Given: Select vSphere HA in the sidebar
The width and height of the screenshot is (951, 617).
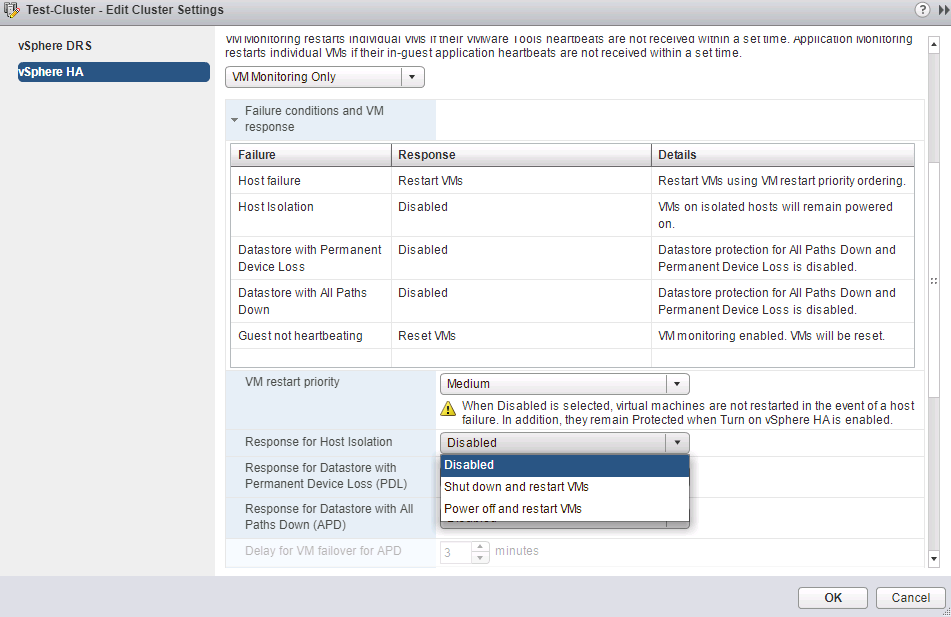Looking at the screenshot, I should tap(113, 72).
